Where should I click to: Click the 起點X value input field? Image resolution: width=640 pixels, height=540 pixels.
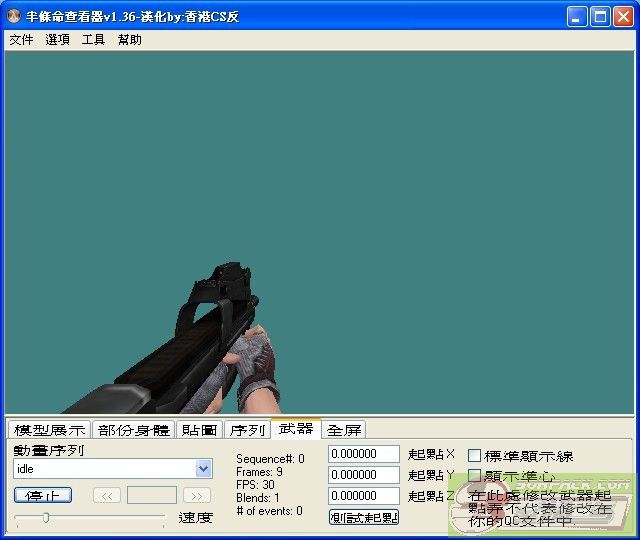click(x=364, y=455)
